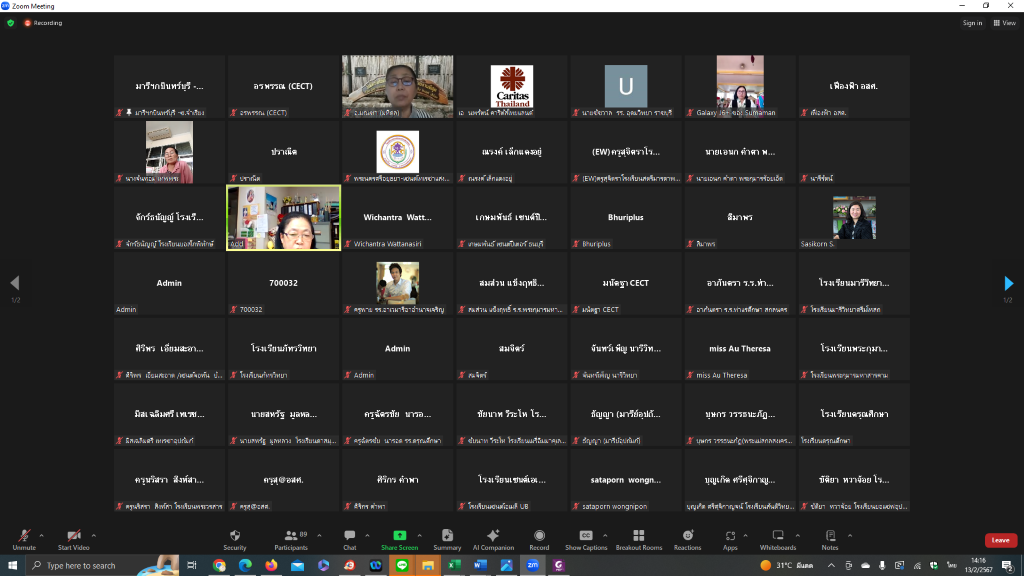This screenshot has width=1024, height=576.
Task: Select the Wichantra Watt... participant tile
Action: click(x=398, y=217)
